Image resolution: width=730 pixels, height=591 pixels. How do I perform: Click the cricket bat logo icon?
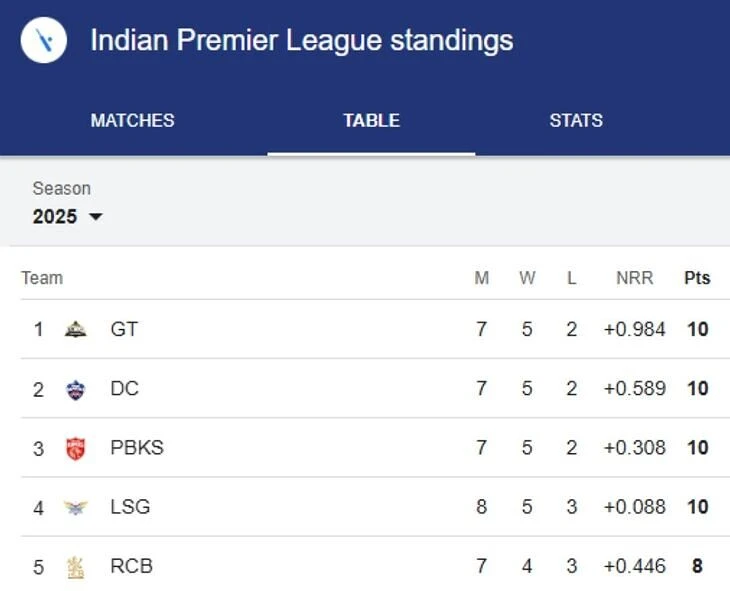pos(44,40)
